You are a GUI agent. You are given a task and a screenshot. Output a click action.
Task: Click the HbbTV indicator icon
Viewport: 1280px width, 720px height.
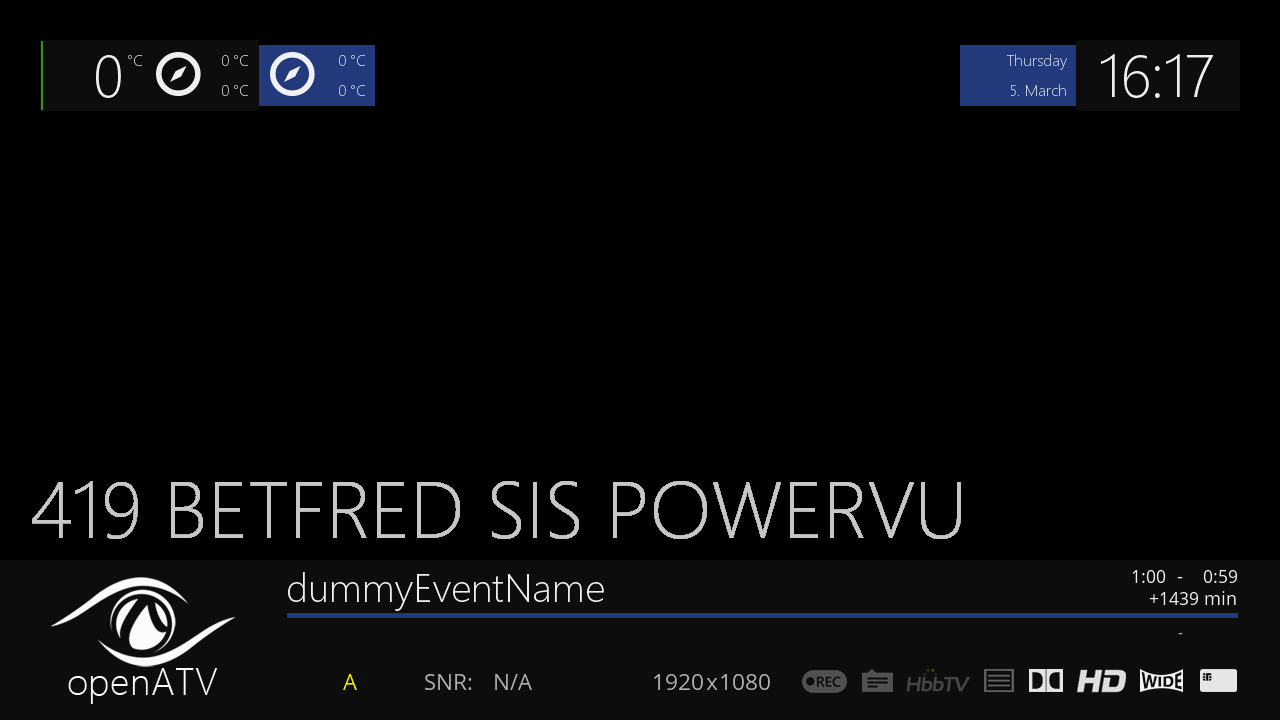tap(937, 681)
